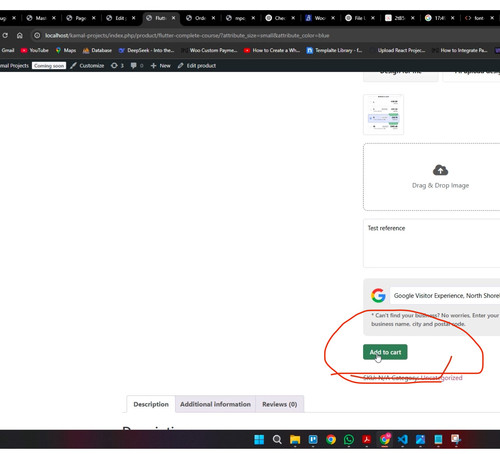500x454 pixels.
Task: Open the Woo Custom Payment bookmark
Action: pos(209,50)
